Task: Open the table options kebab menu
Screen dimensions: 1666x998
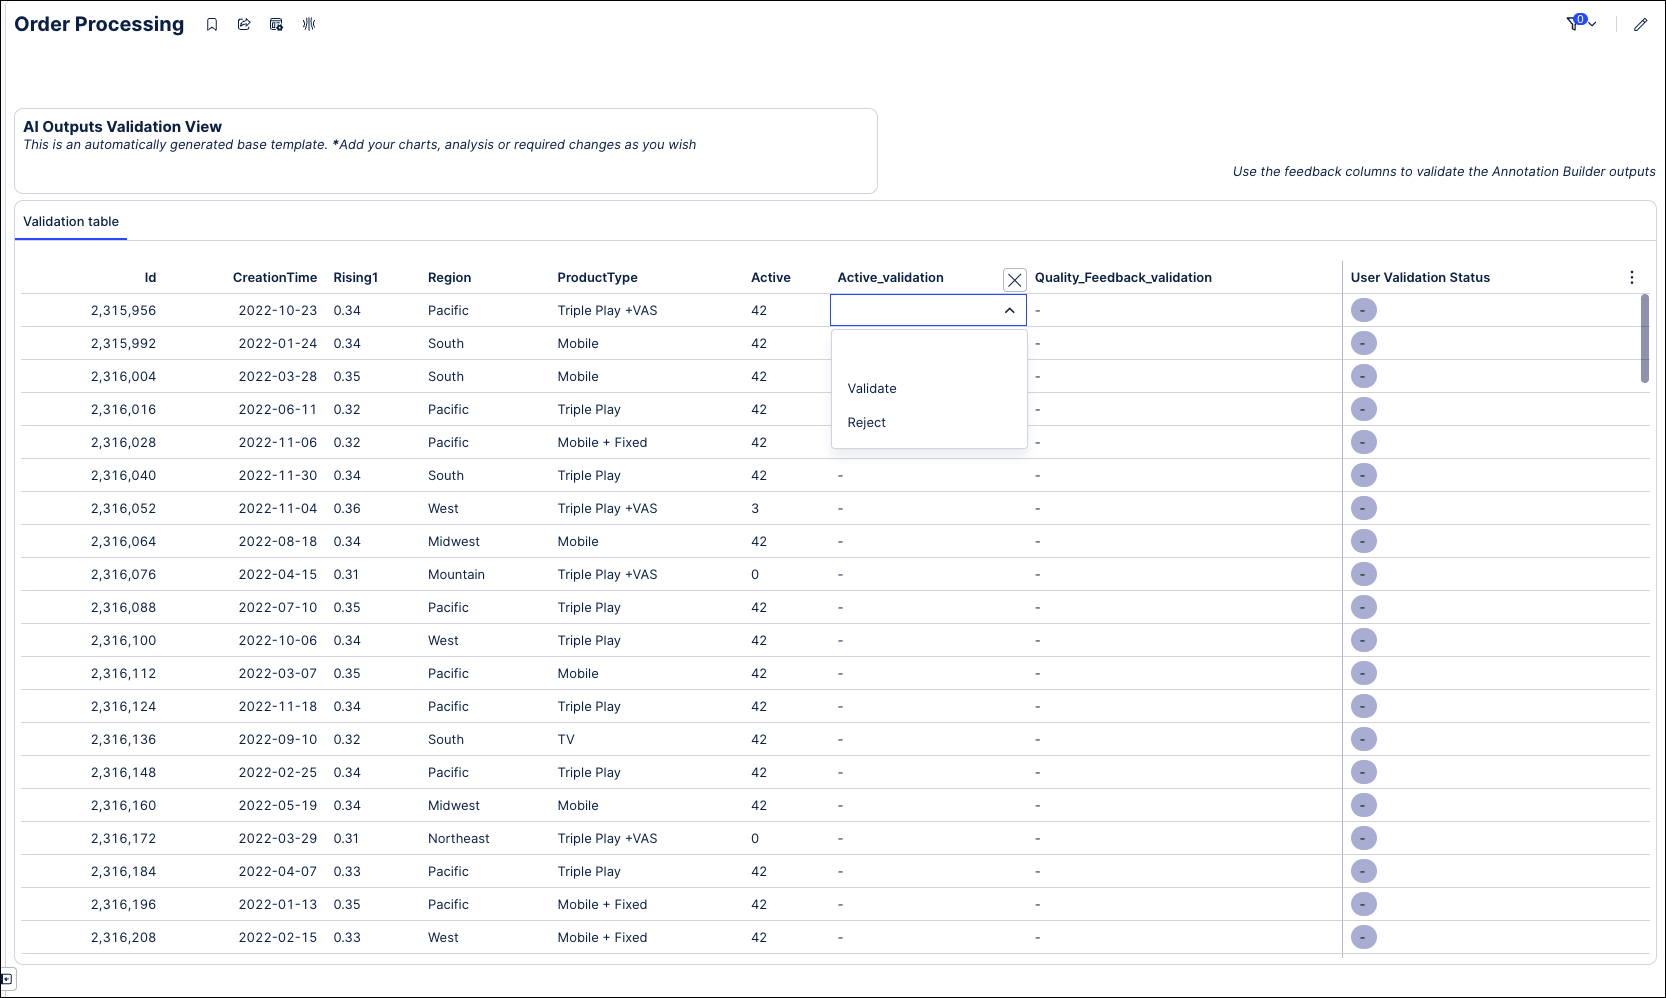Action: (x=1631, y=277)
